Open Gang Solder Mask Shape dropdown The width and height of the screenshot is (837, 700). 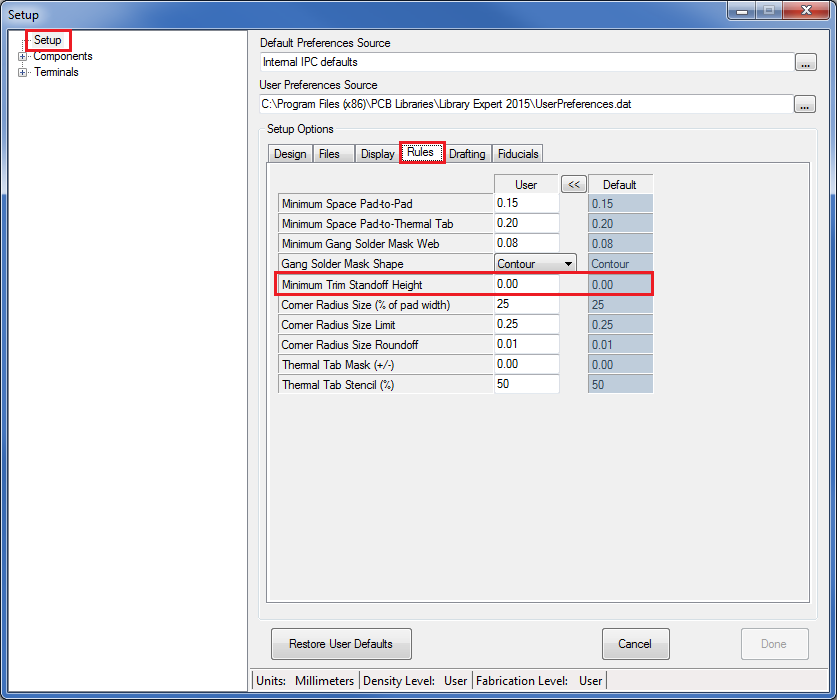click(568, 264)
